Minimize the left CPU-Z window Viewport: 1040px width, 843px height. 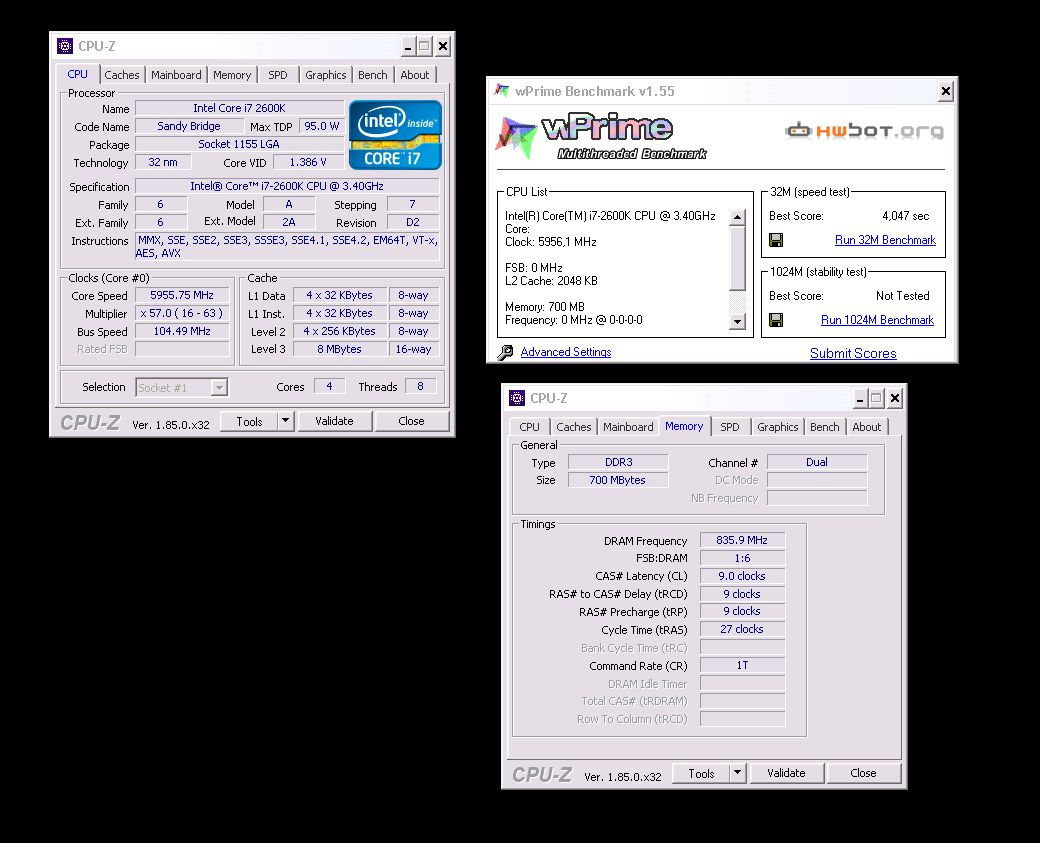pyautogui.click(x=409, y=46)
